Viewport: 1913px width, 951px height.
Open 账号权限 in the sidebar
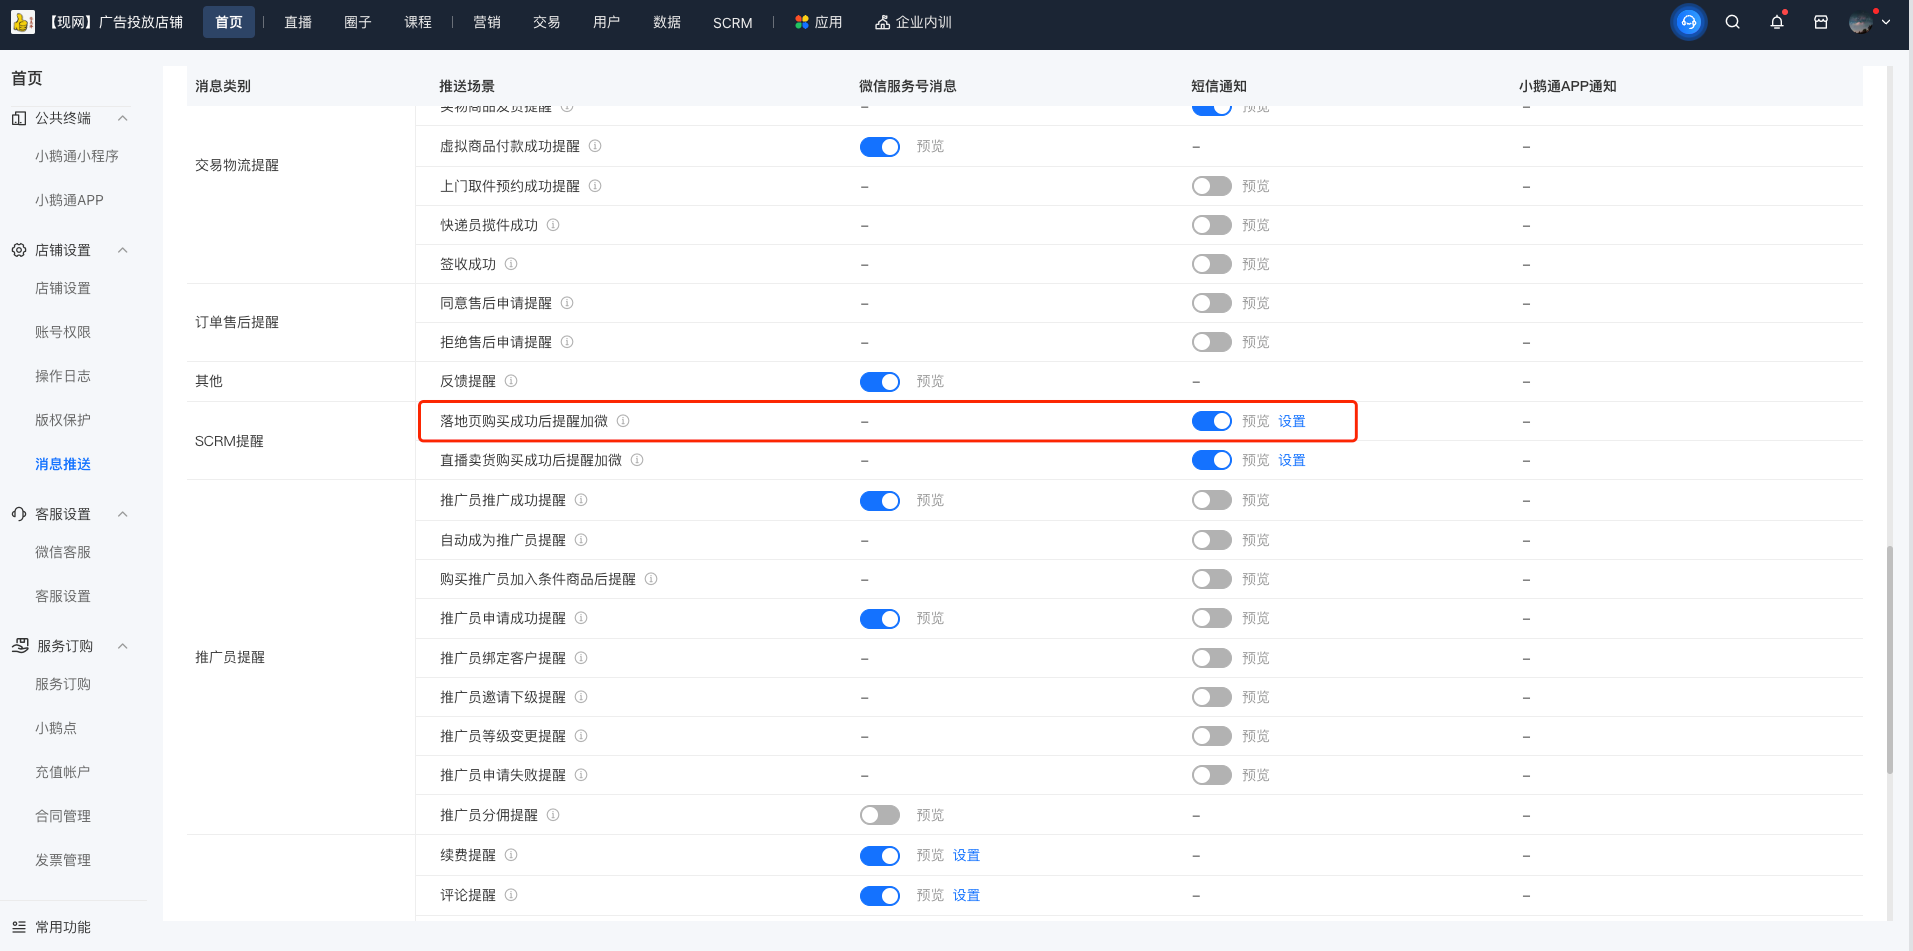(63, 332)
